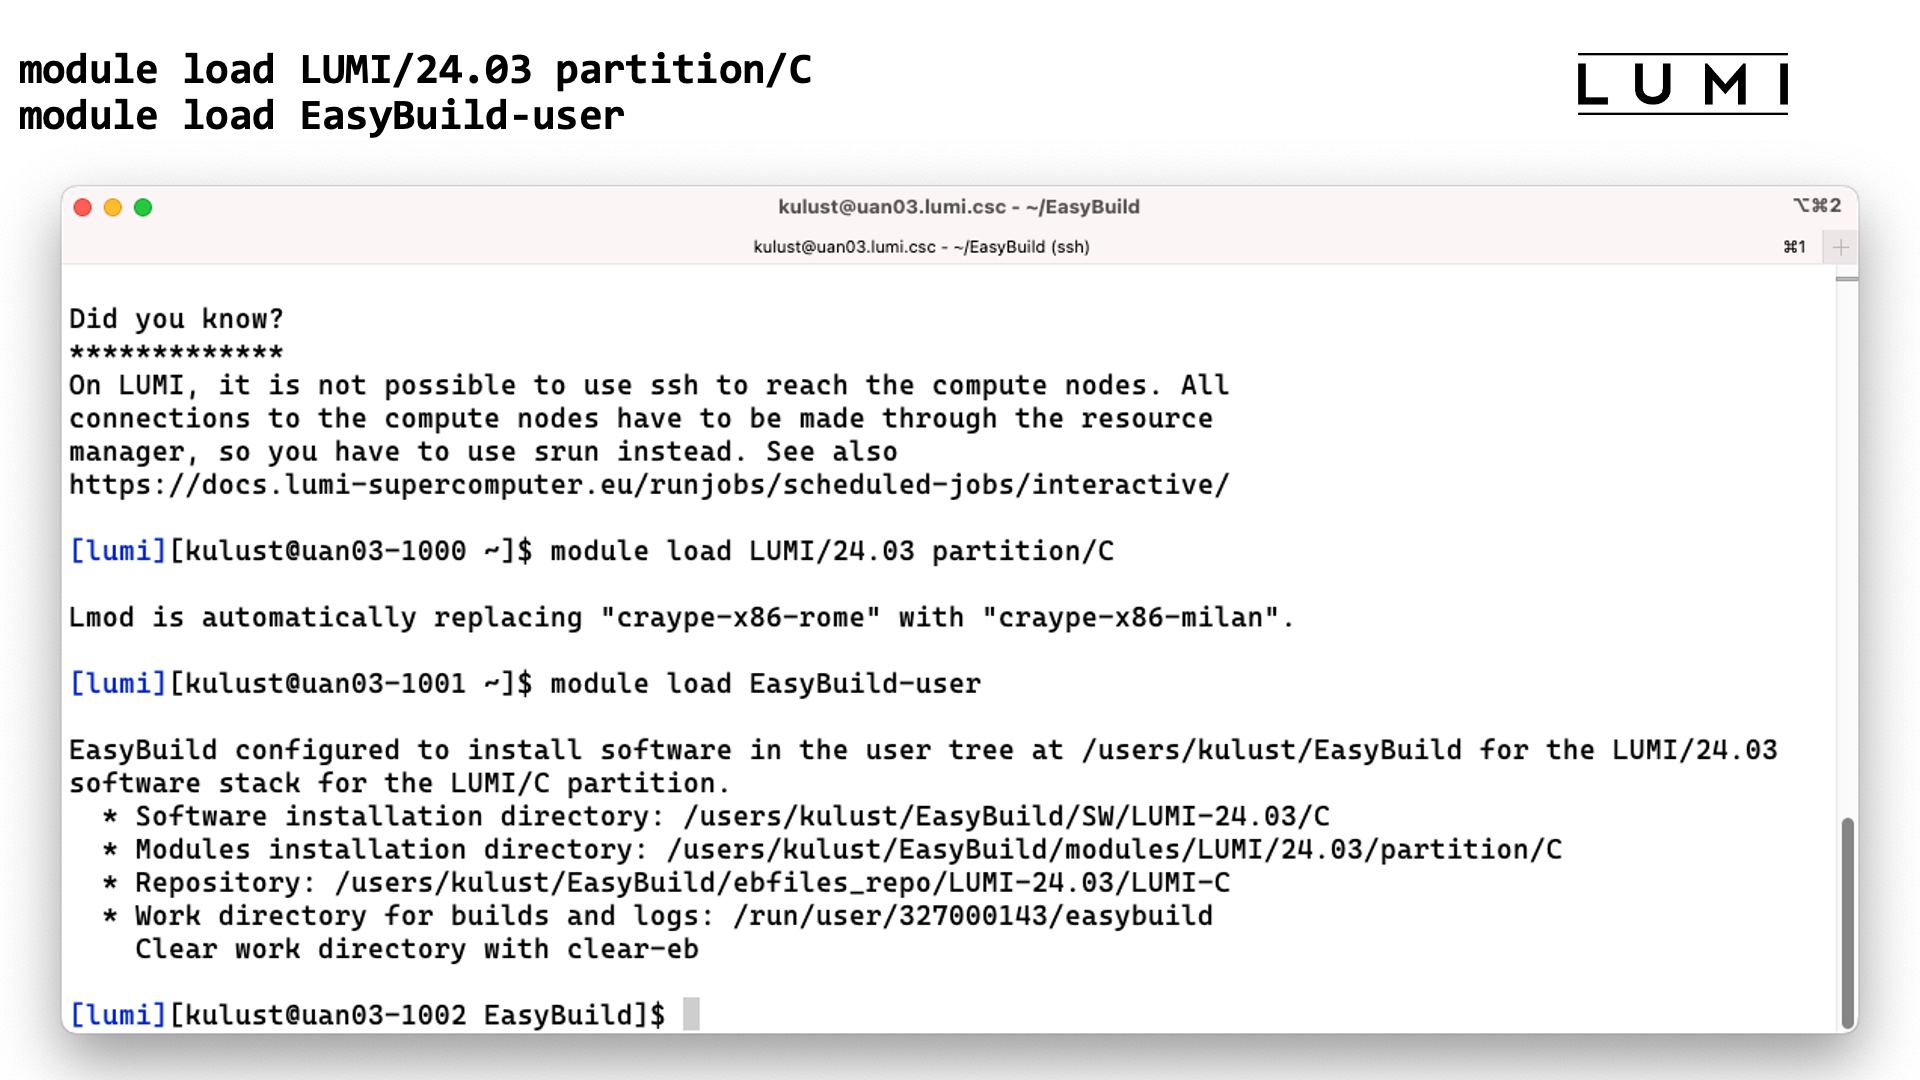The width and height of the screenshot is (1920, 1080).
Task: Expand the kulust@uan03-1000 prompt area
Action: [x=316, y=550]
